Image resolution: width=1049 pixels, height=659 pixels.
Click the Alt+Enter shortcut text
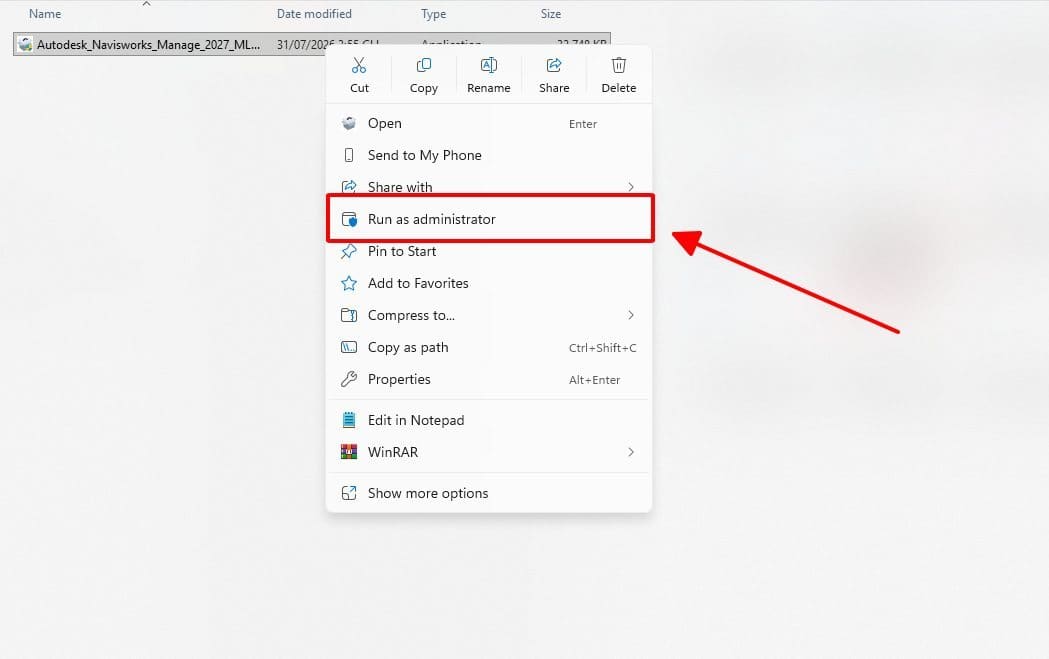pos(594,380)
